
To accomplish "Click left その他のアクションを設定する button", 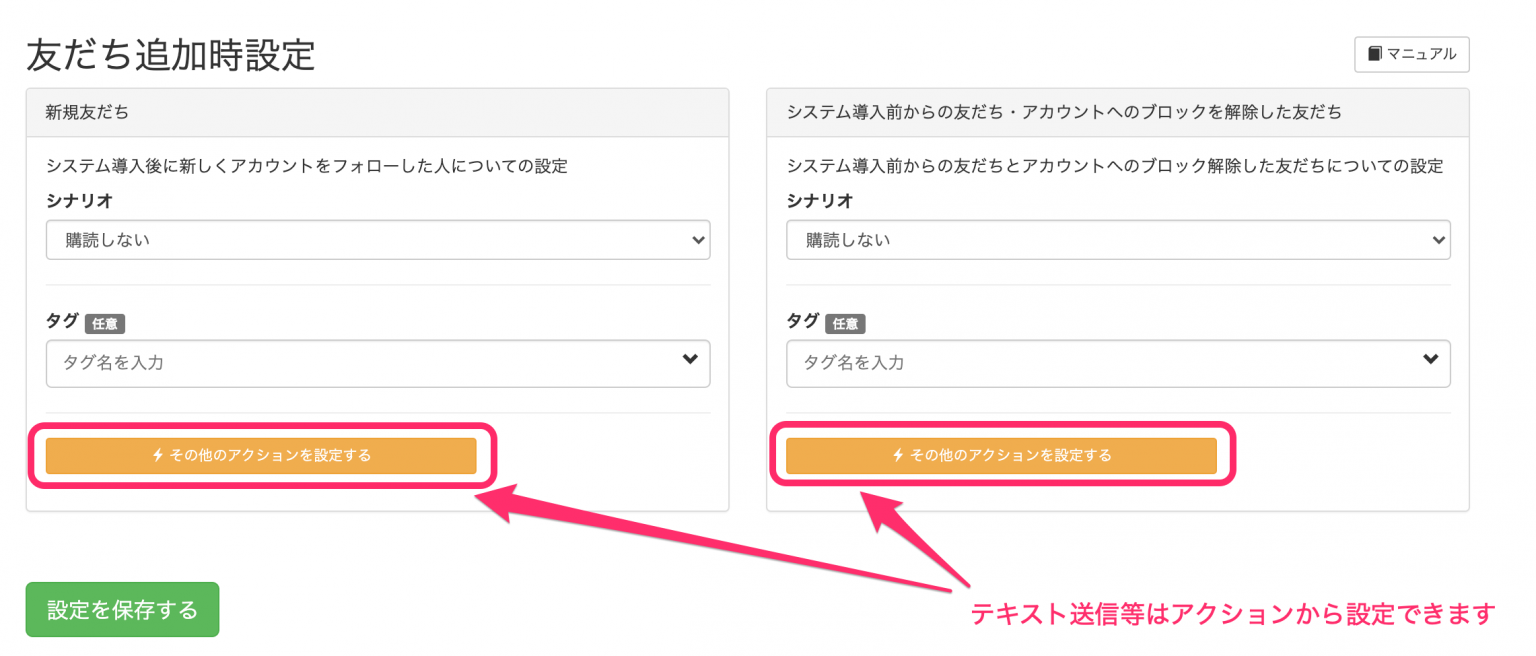I will tap(261, 455).
